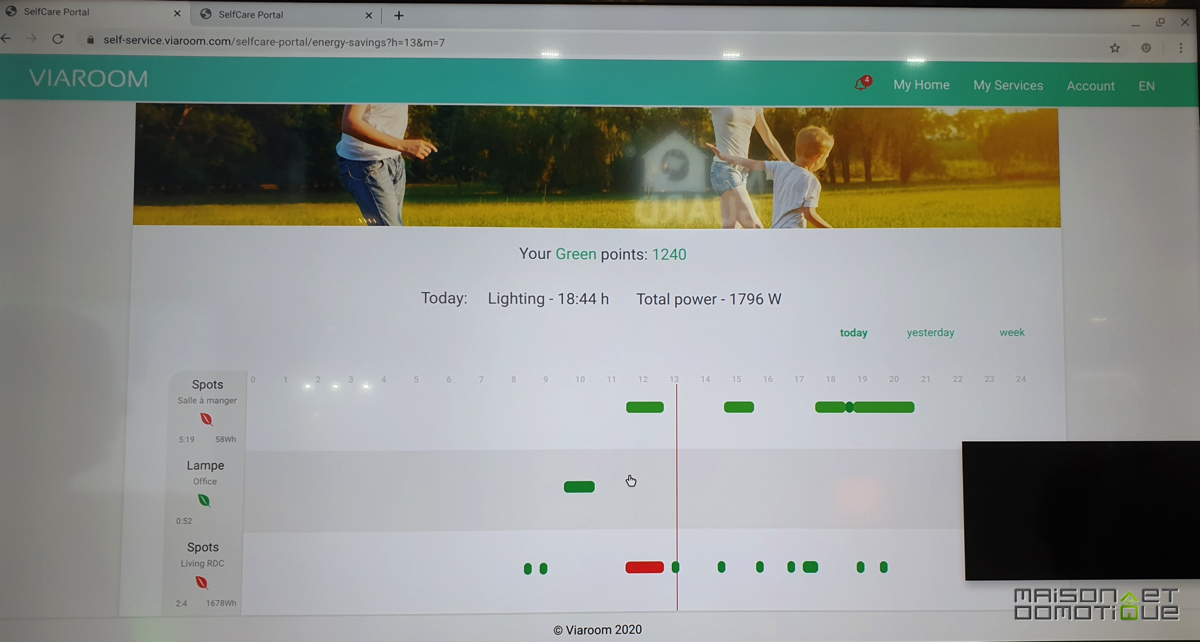Click the Chrome profile avatar icon
This screenshot has height=642, width=1200.
tap(1146, 48)
